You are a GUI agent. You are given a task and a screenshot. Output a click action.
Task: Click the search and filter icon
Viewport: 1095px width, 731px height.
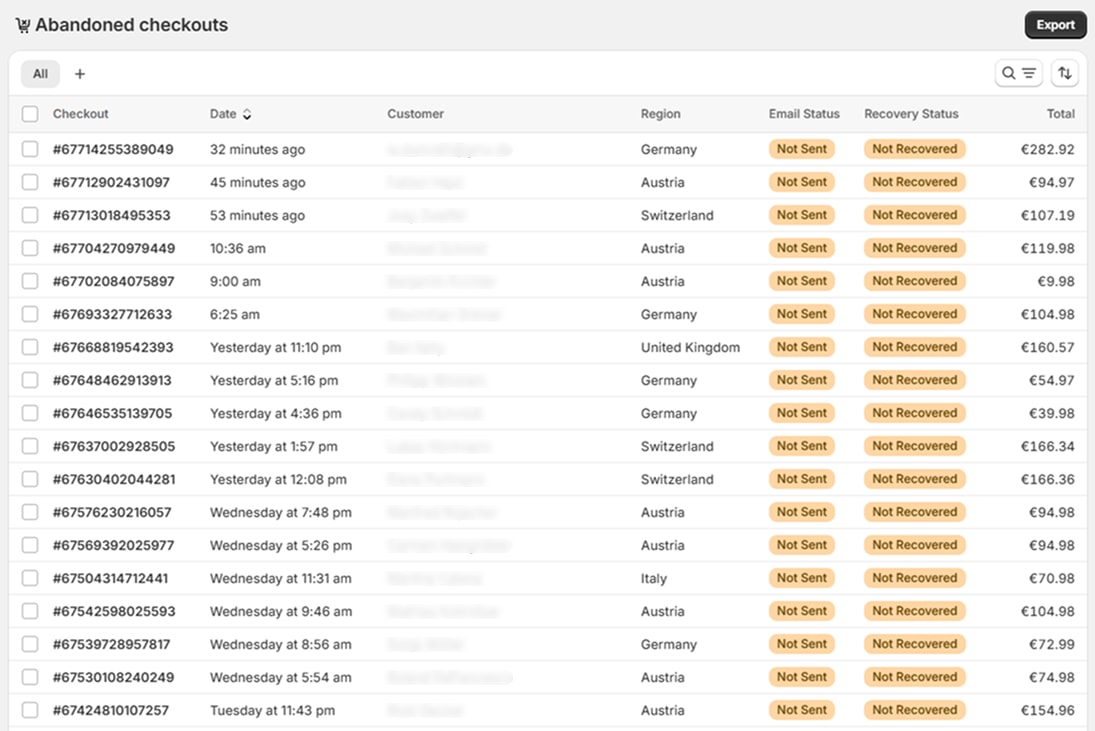pos(1018,73)
